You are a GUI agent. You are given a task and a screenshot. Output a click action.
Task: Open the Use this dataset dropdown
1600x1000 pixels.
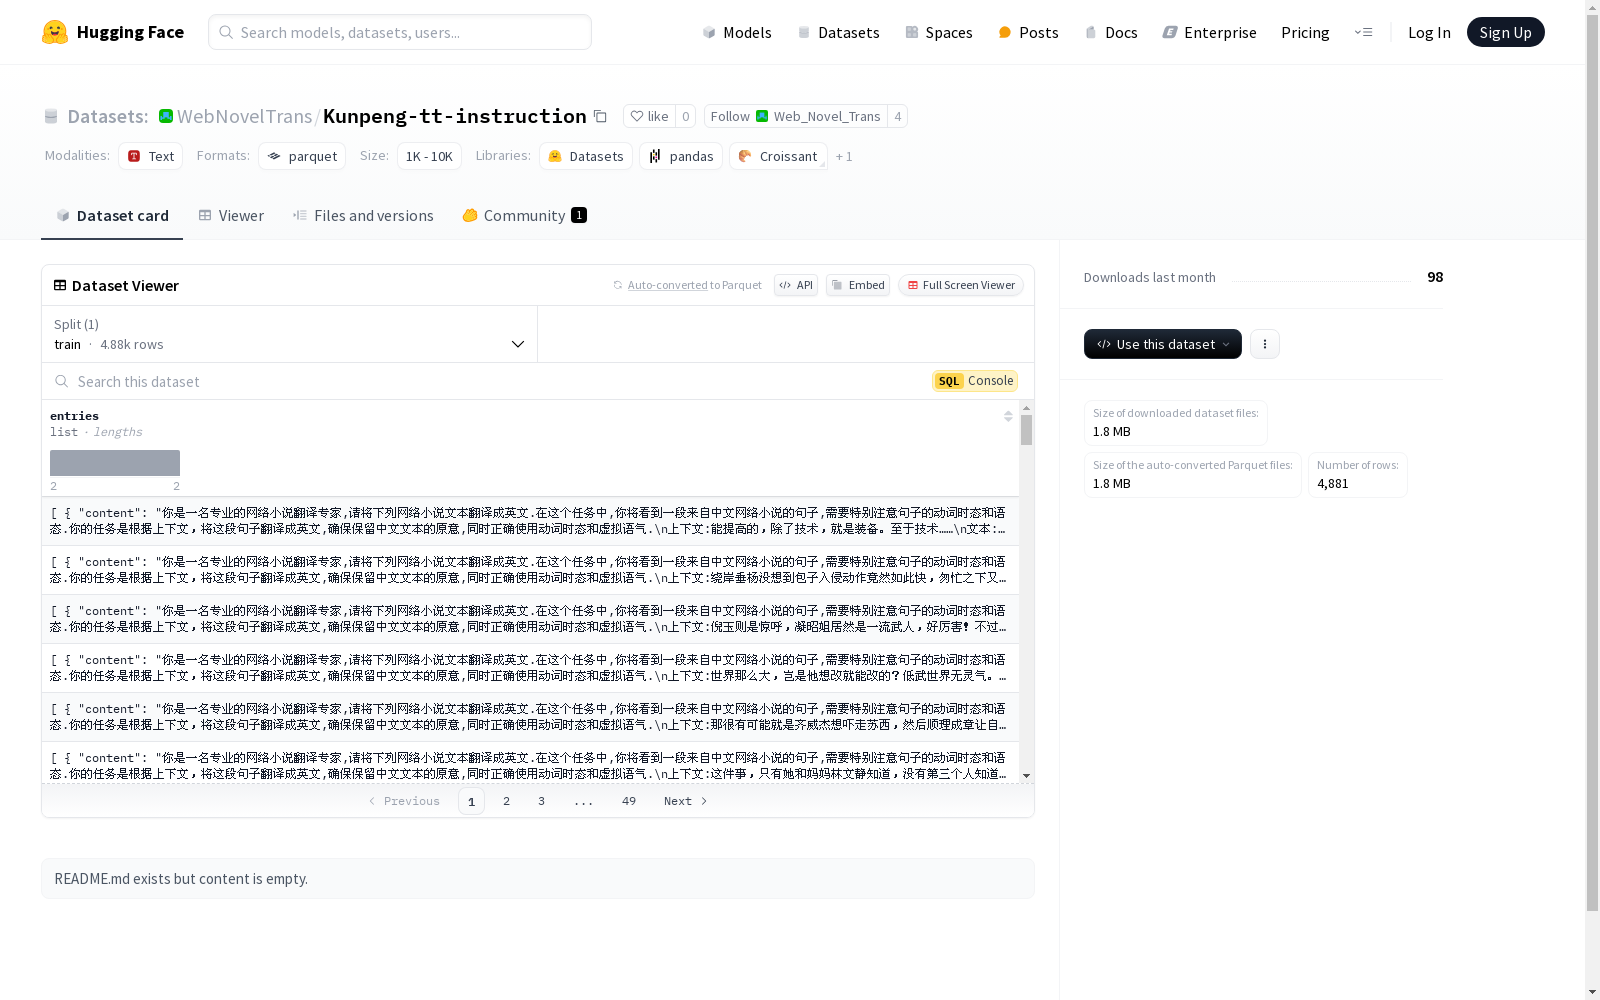1163,344
